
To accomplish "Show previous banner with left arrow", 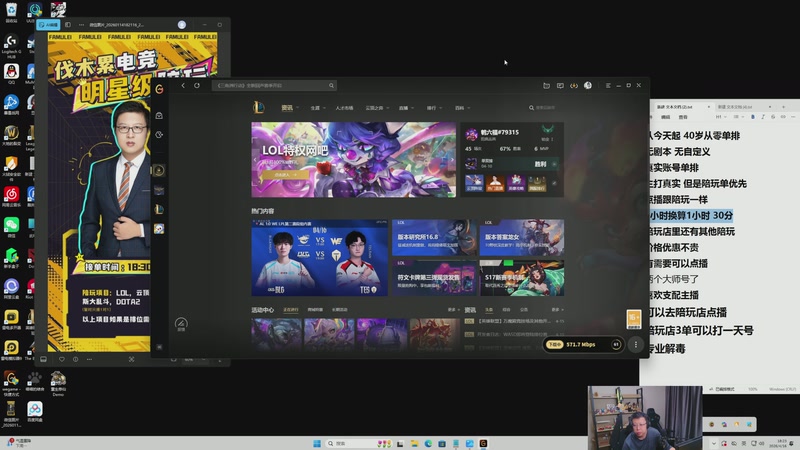I will [x=255, y=160].
